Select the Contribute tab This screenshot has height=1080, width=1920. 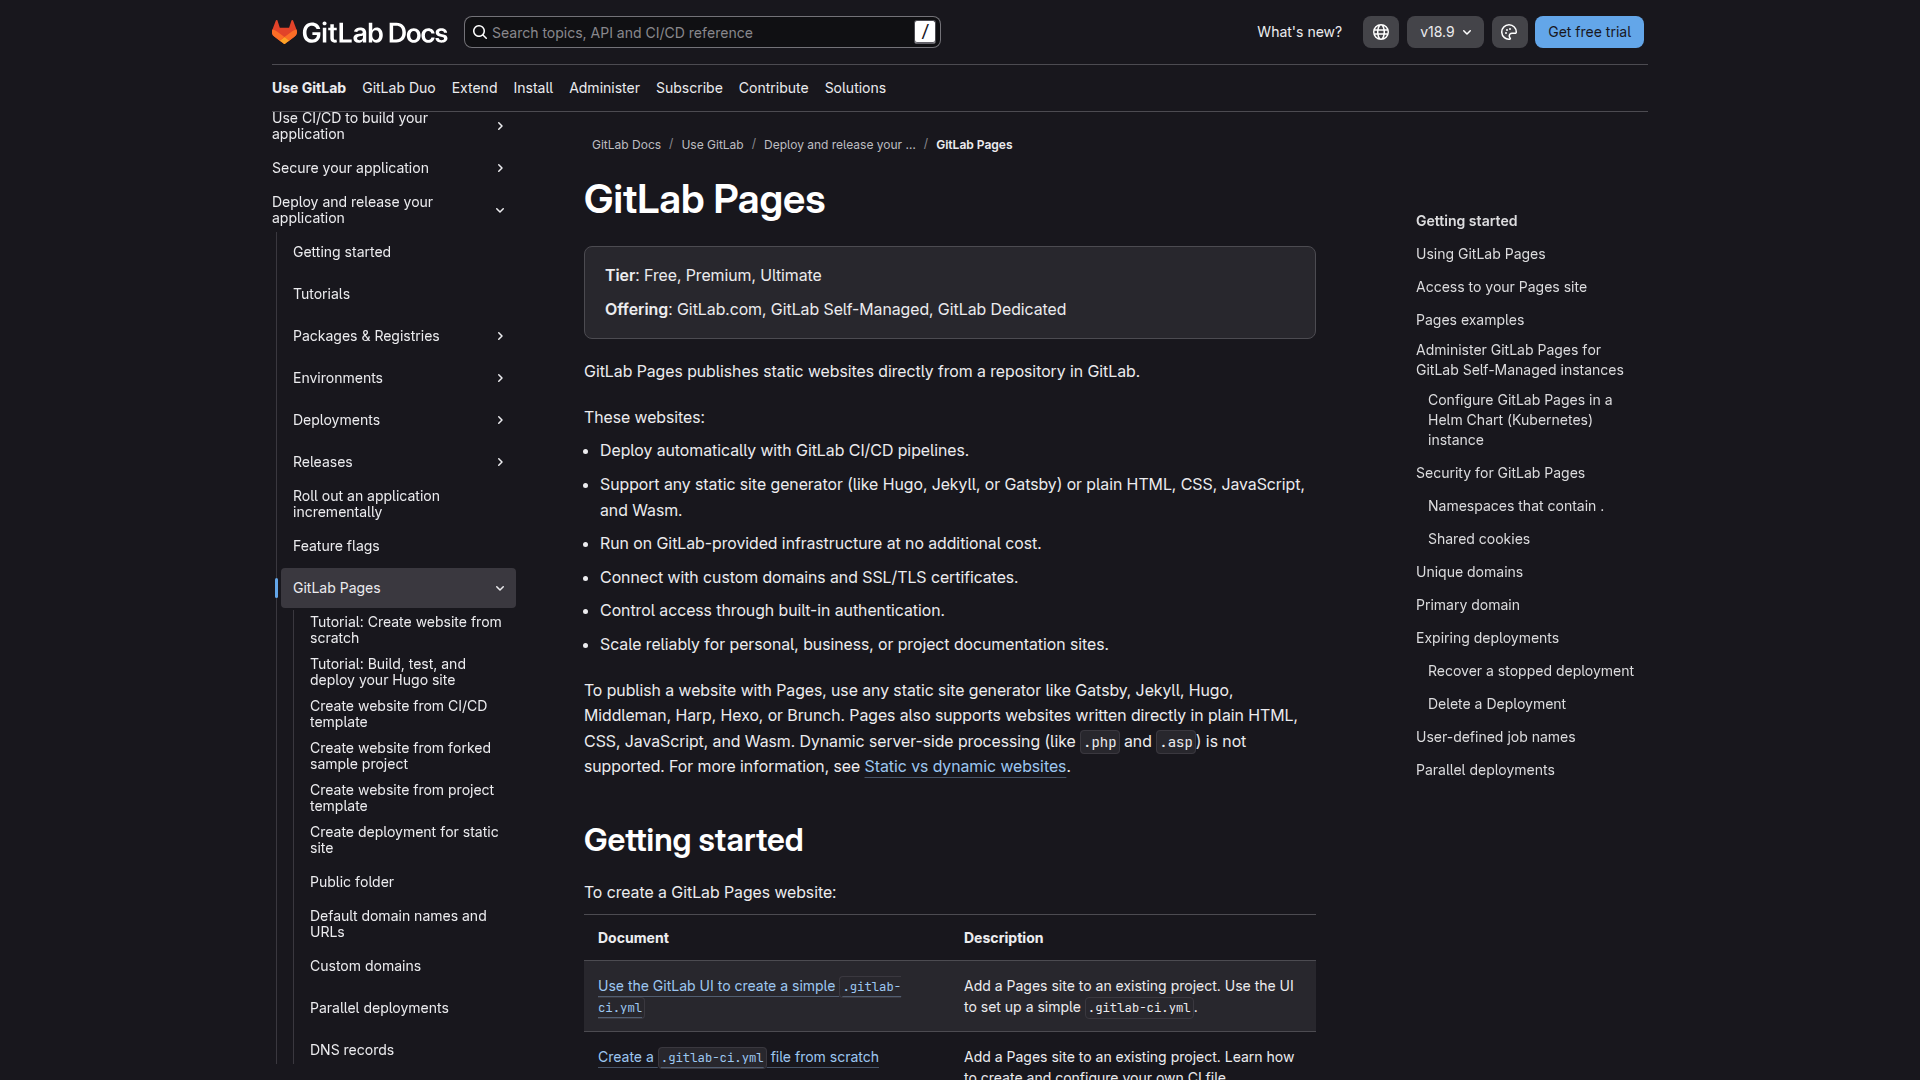(773, 88)
